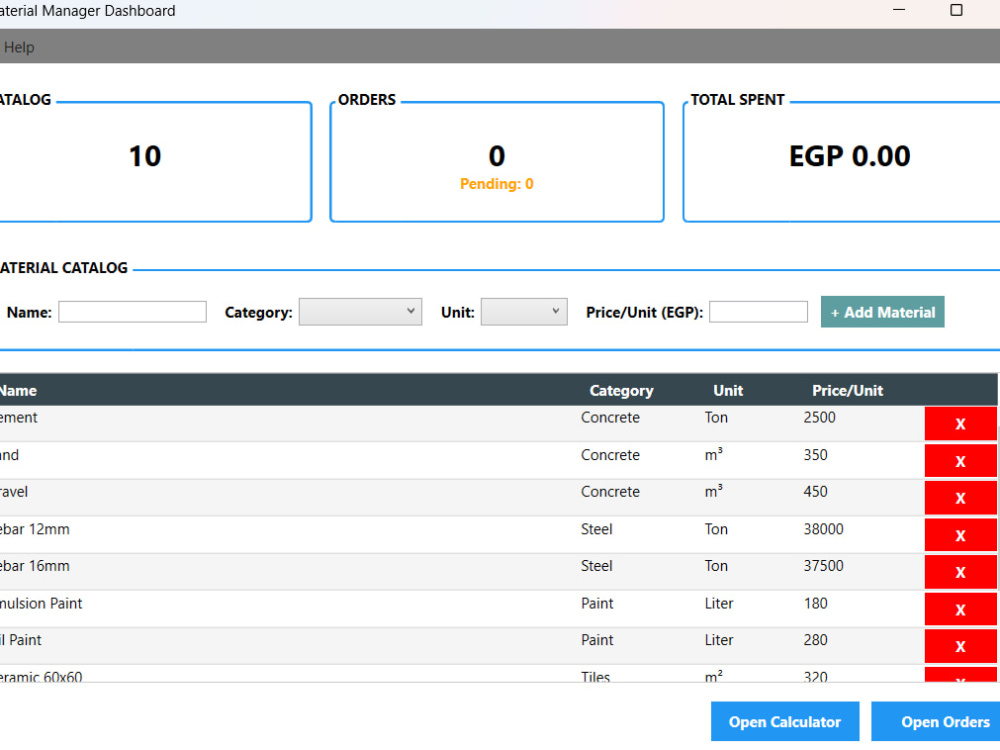Select the Ceramic 60x60 name cell
This screenshot has width=1000, height=750.
pos(41,677)
